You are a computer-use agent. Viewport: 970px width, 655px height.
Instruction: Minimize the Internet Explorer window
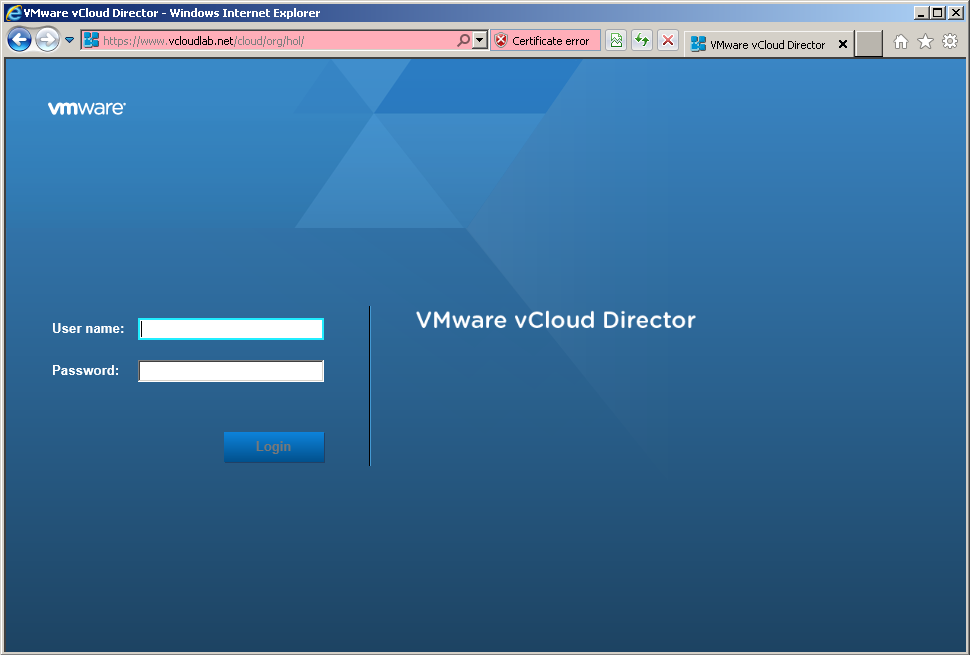[x=922, y=12]
